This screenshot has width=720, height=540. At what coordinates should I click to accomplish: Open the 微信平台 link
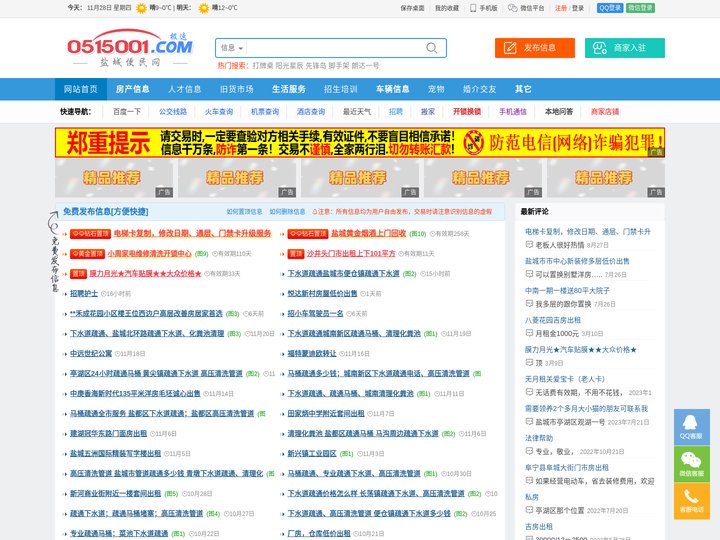[x=526, y=8]
